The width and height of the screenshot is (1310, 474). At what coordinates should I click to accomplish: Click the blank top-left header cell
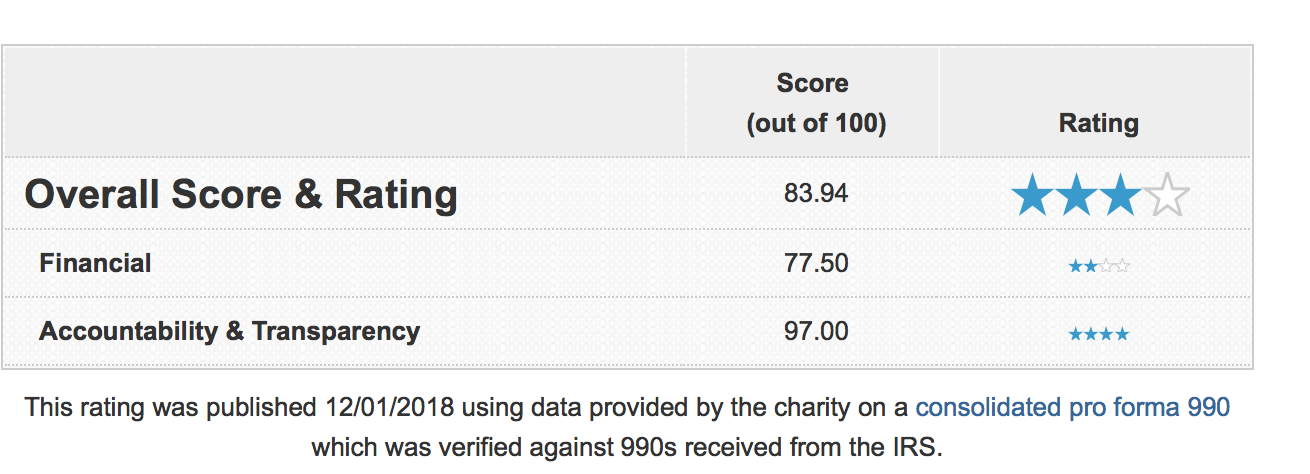click(344, 102)
